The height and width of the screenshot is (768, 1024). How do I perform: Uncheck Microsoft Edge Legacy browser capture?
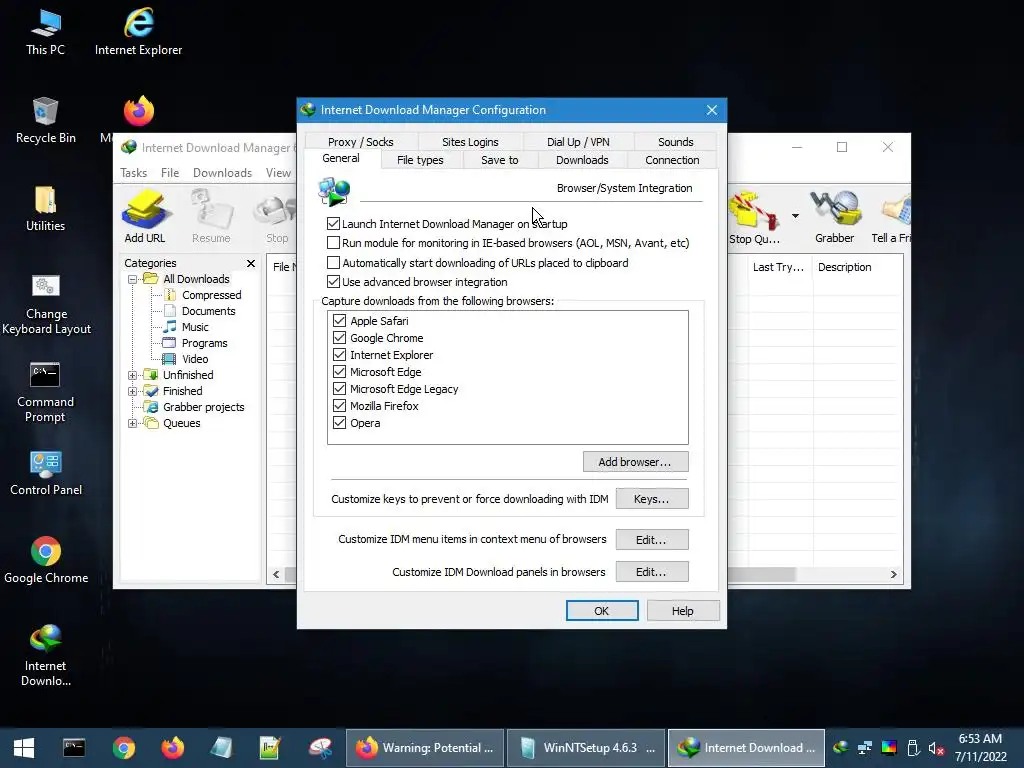pos(339,389)
